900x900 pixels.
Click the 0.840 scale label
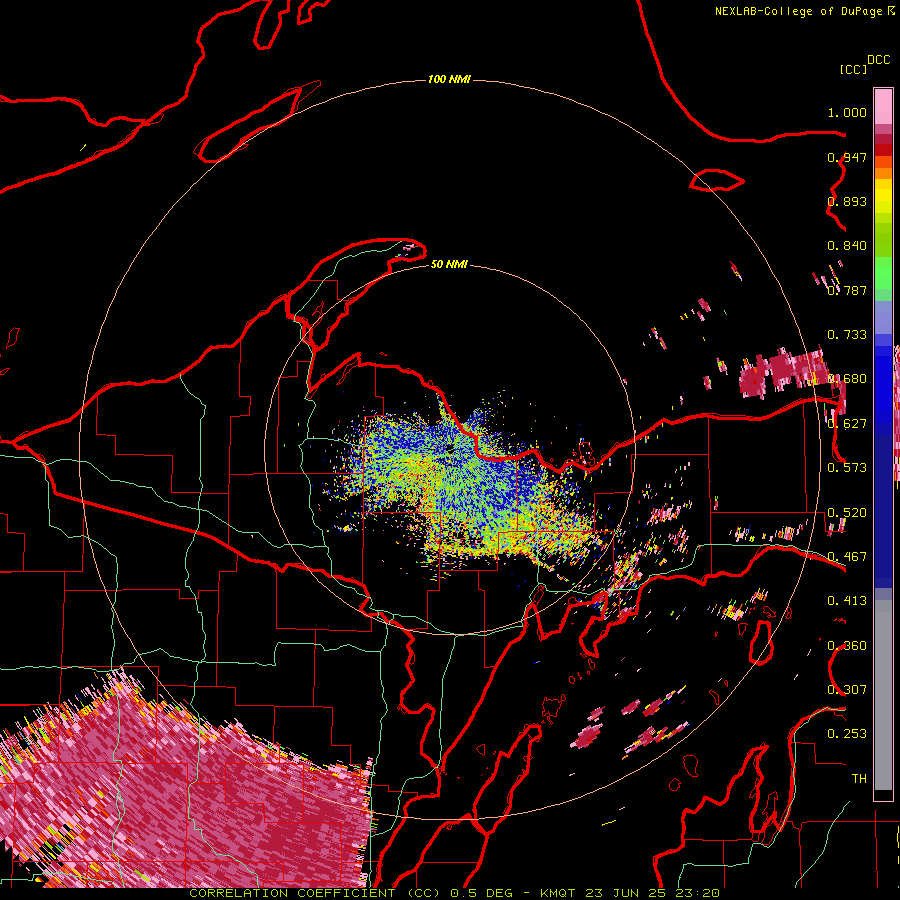(847, 246)
